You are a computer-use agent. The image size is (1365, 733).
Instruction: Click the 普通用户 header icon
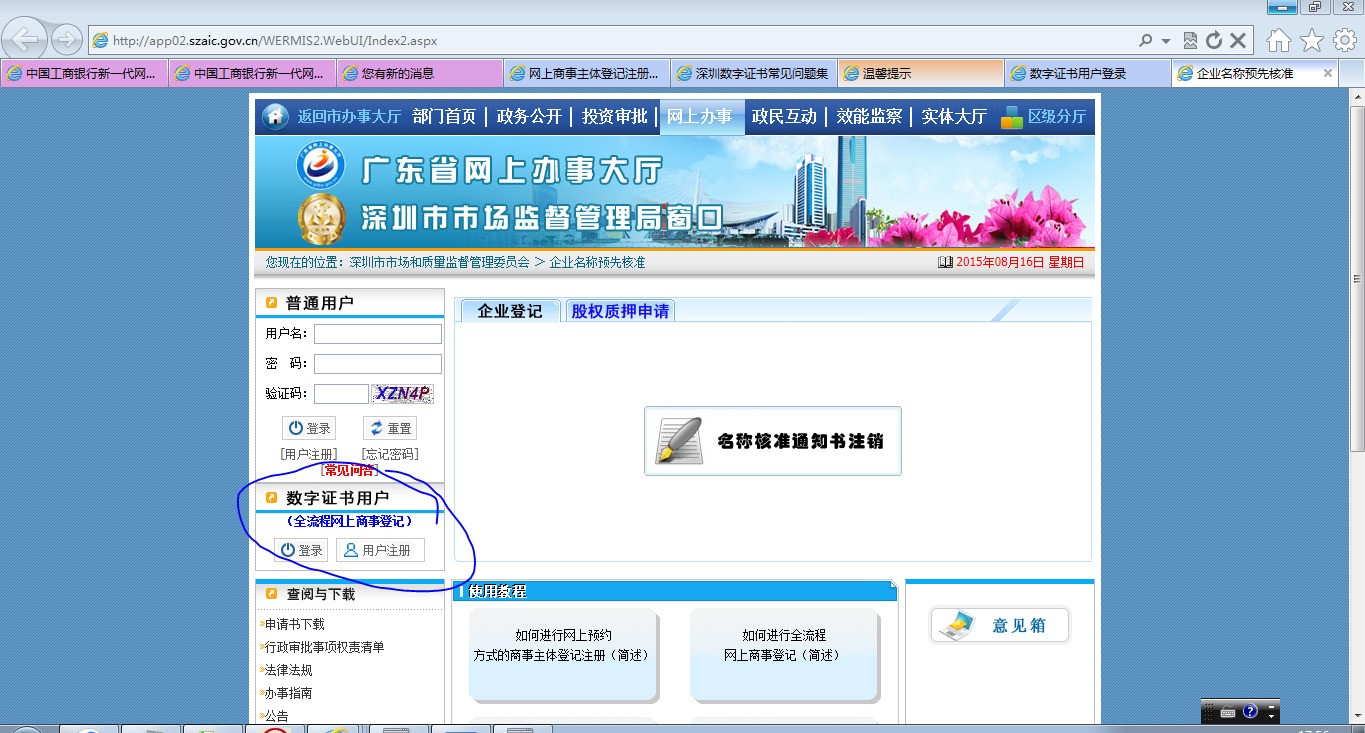[271, 303]
